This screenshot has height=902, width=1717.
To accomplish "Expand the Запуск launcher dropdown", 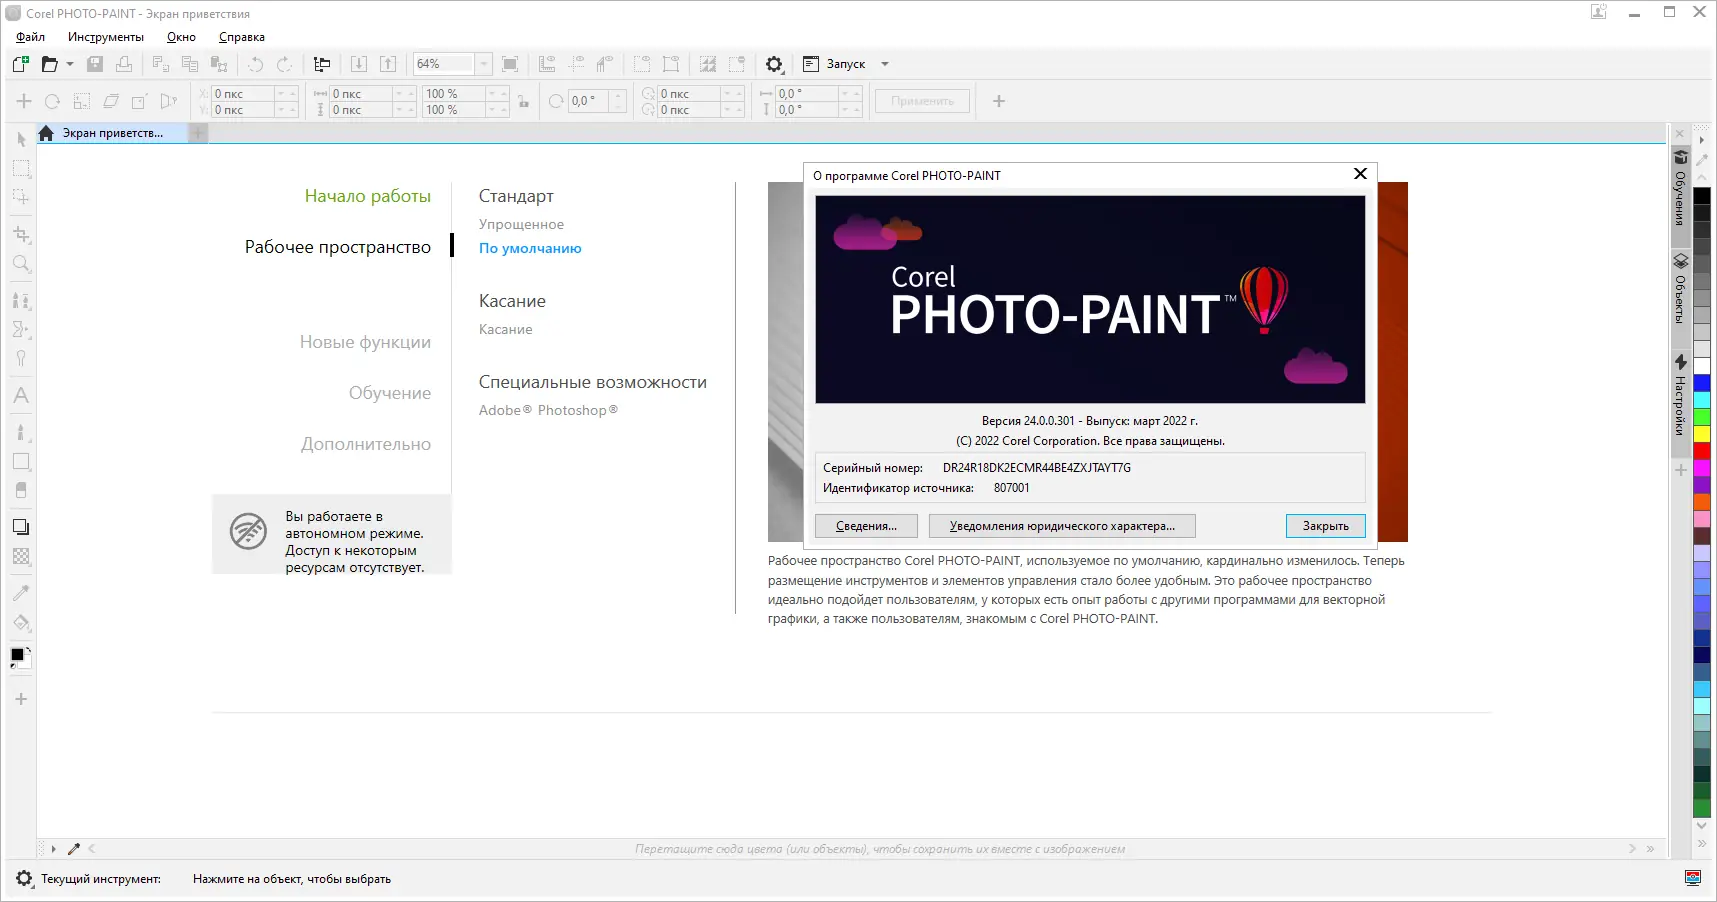I will (885, 64).
